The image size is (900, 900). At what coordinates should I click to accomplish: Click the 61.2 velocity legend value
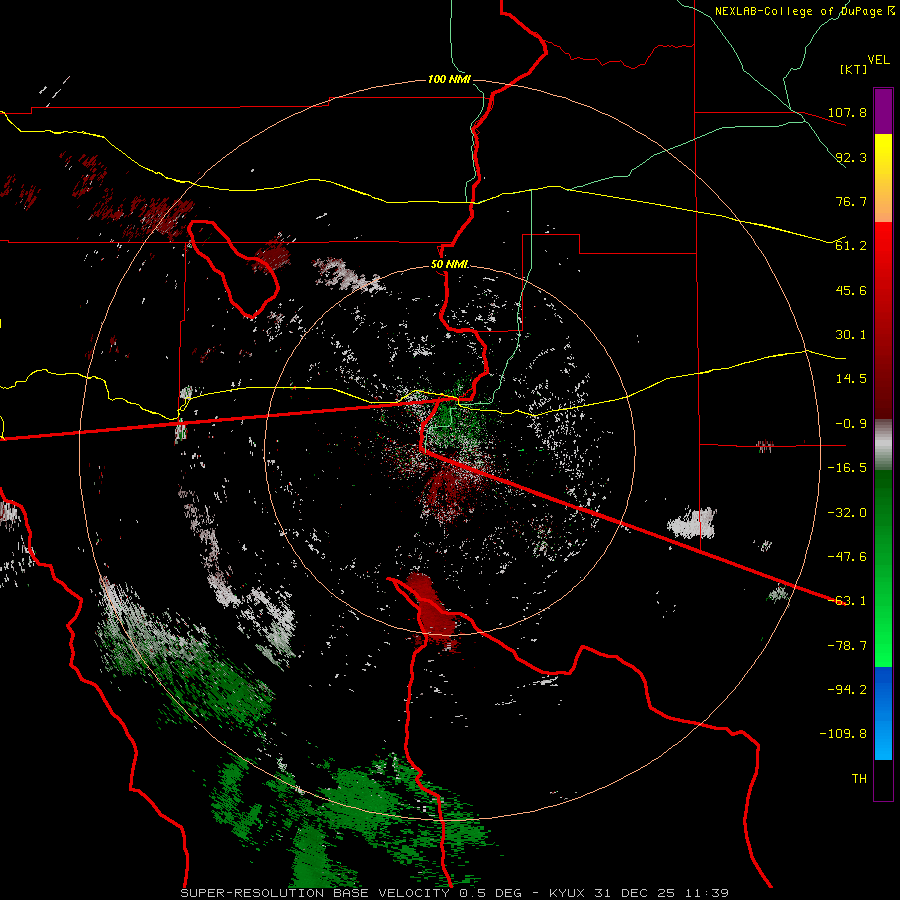click(x=851, y=246)
